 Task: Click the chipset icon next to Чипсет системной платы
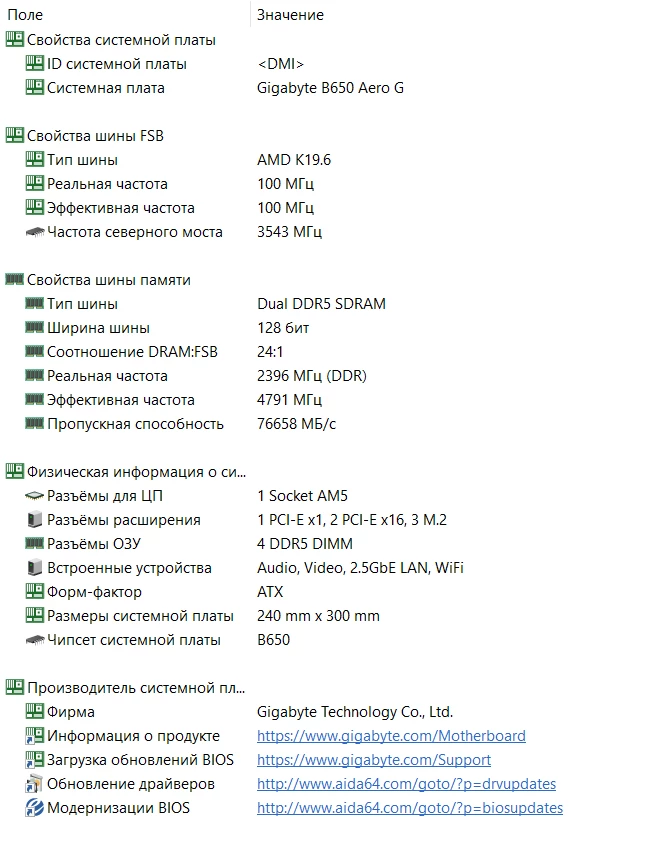[x=34, y=640]
